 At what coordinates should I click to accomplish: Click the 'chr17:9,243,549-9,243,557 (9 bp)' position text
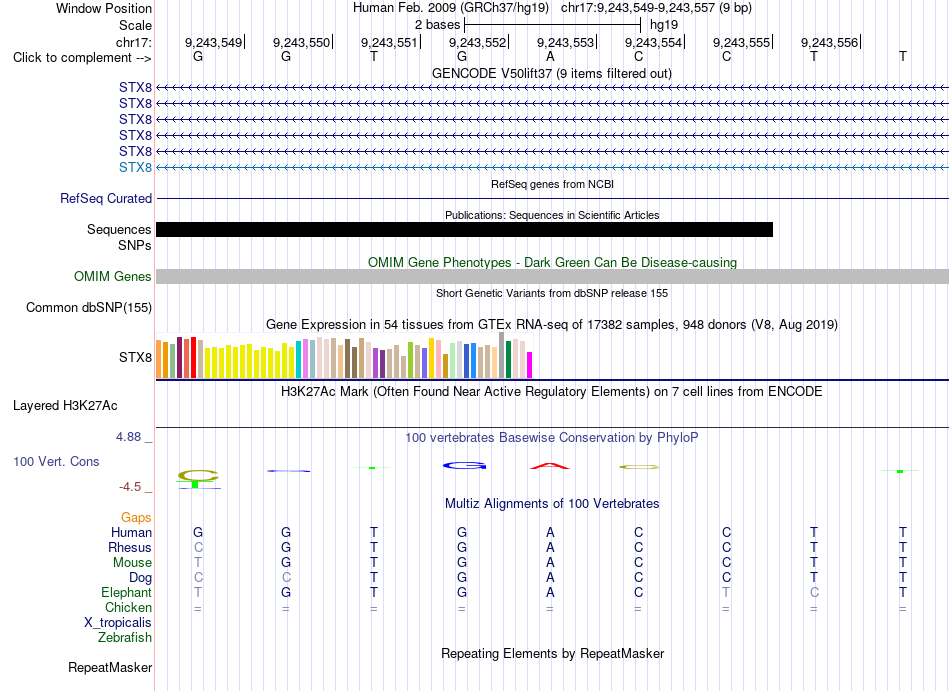click(x=656, y=8)
